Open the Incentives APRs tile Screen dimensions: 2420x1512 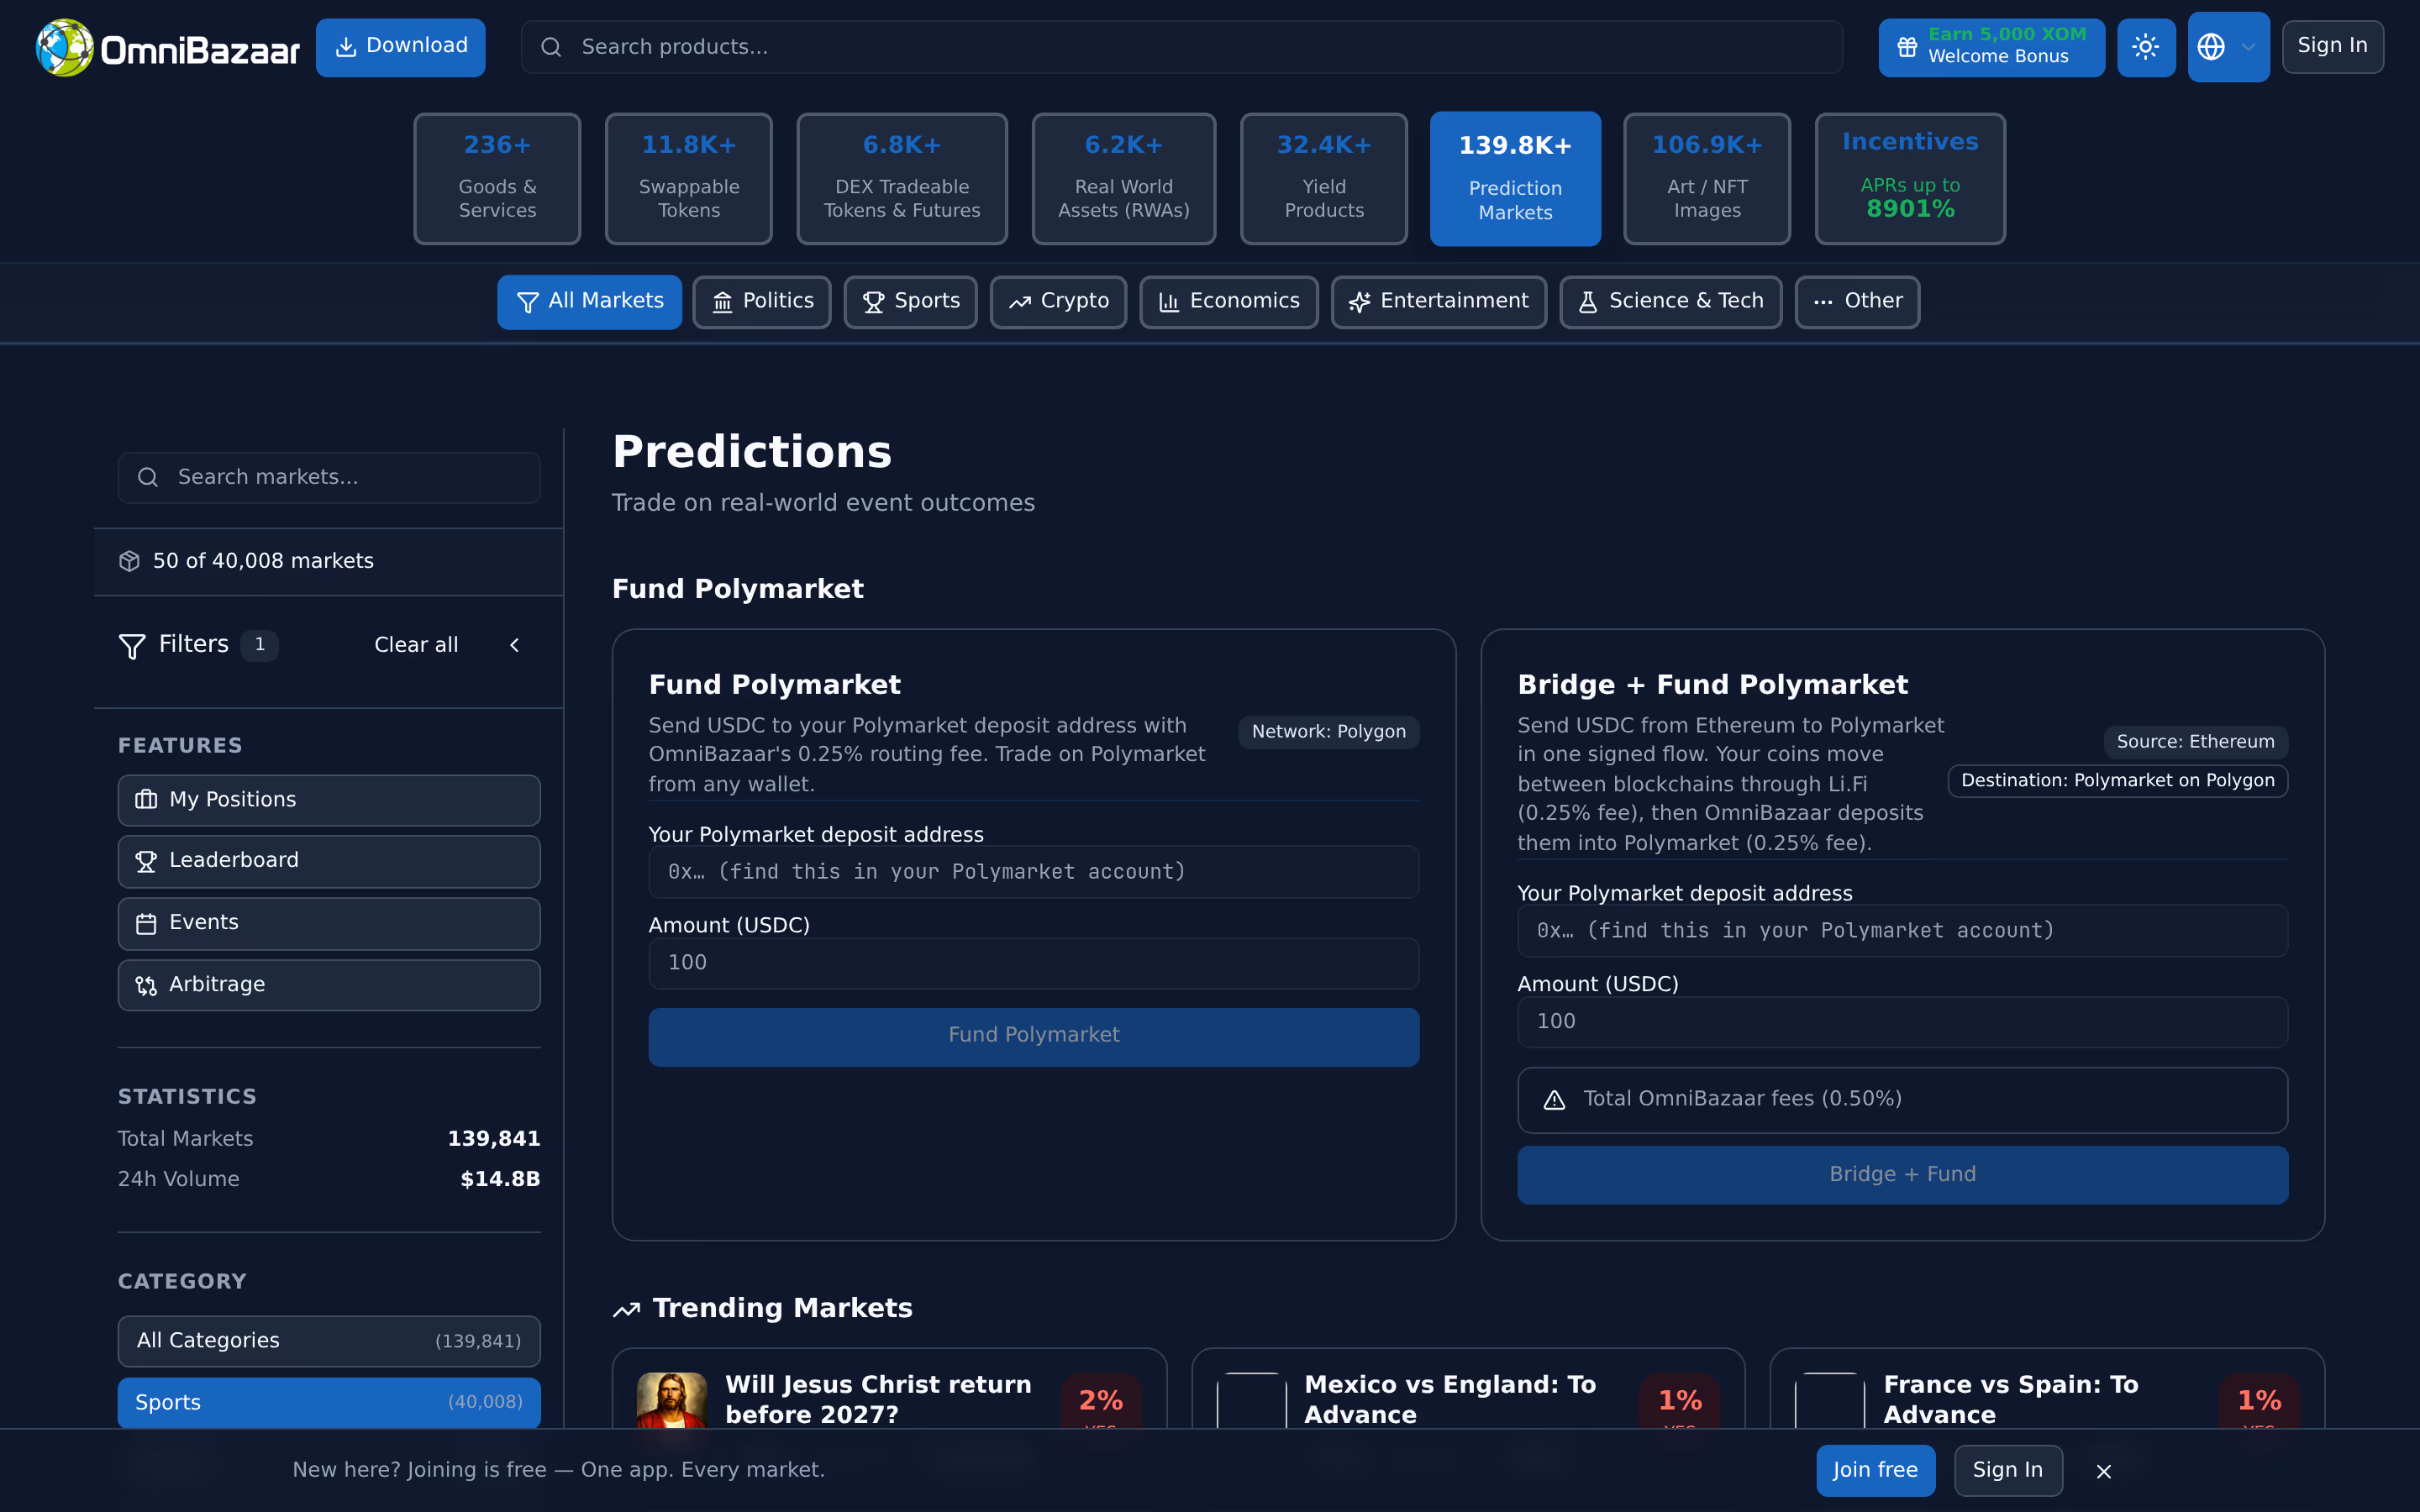(1910, 178)
